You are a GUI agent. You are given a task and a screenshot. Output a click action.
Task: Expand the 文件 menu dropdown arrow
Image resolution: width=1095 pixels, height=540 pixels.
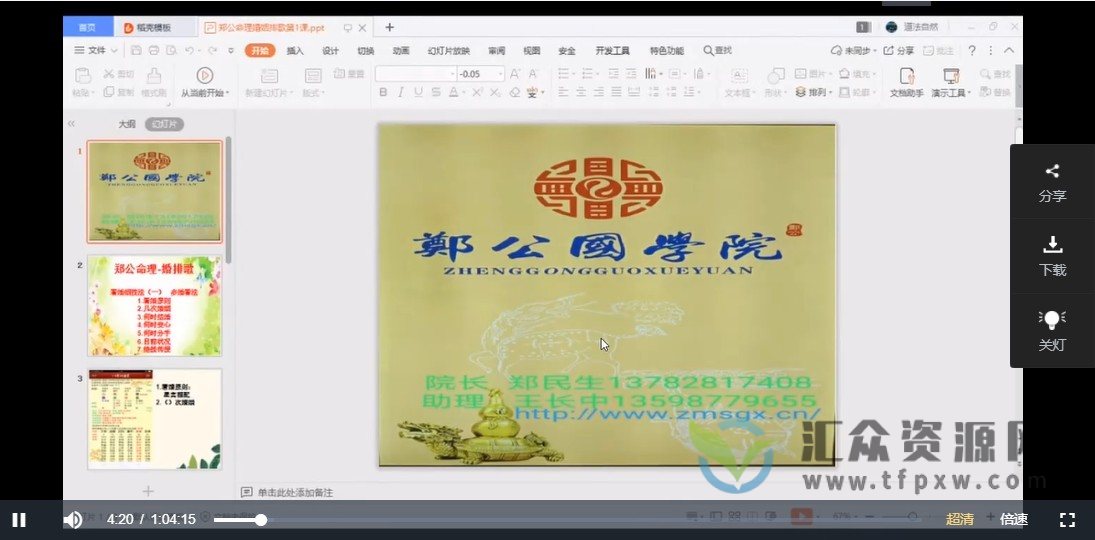(x=115, y=50)
